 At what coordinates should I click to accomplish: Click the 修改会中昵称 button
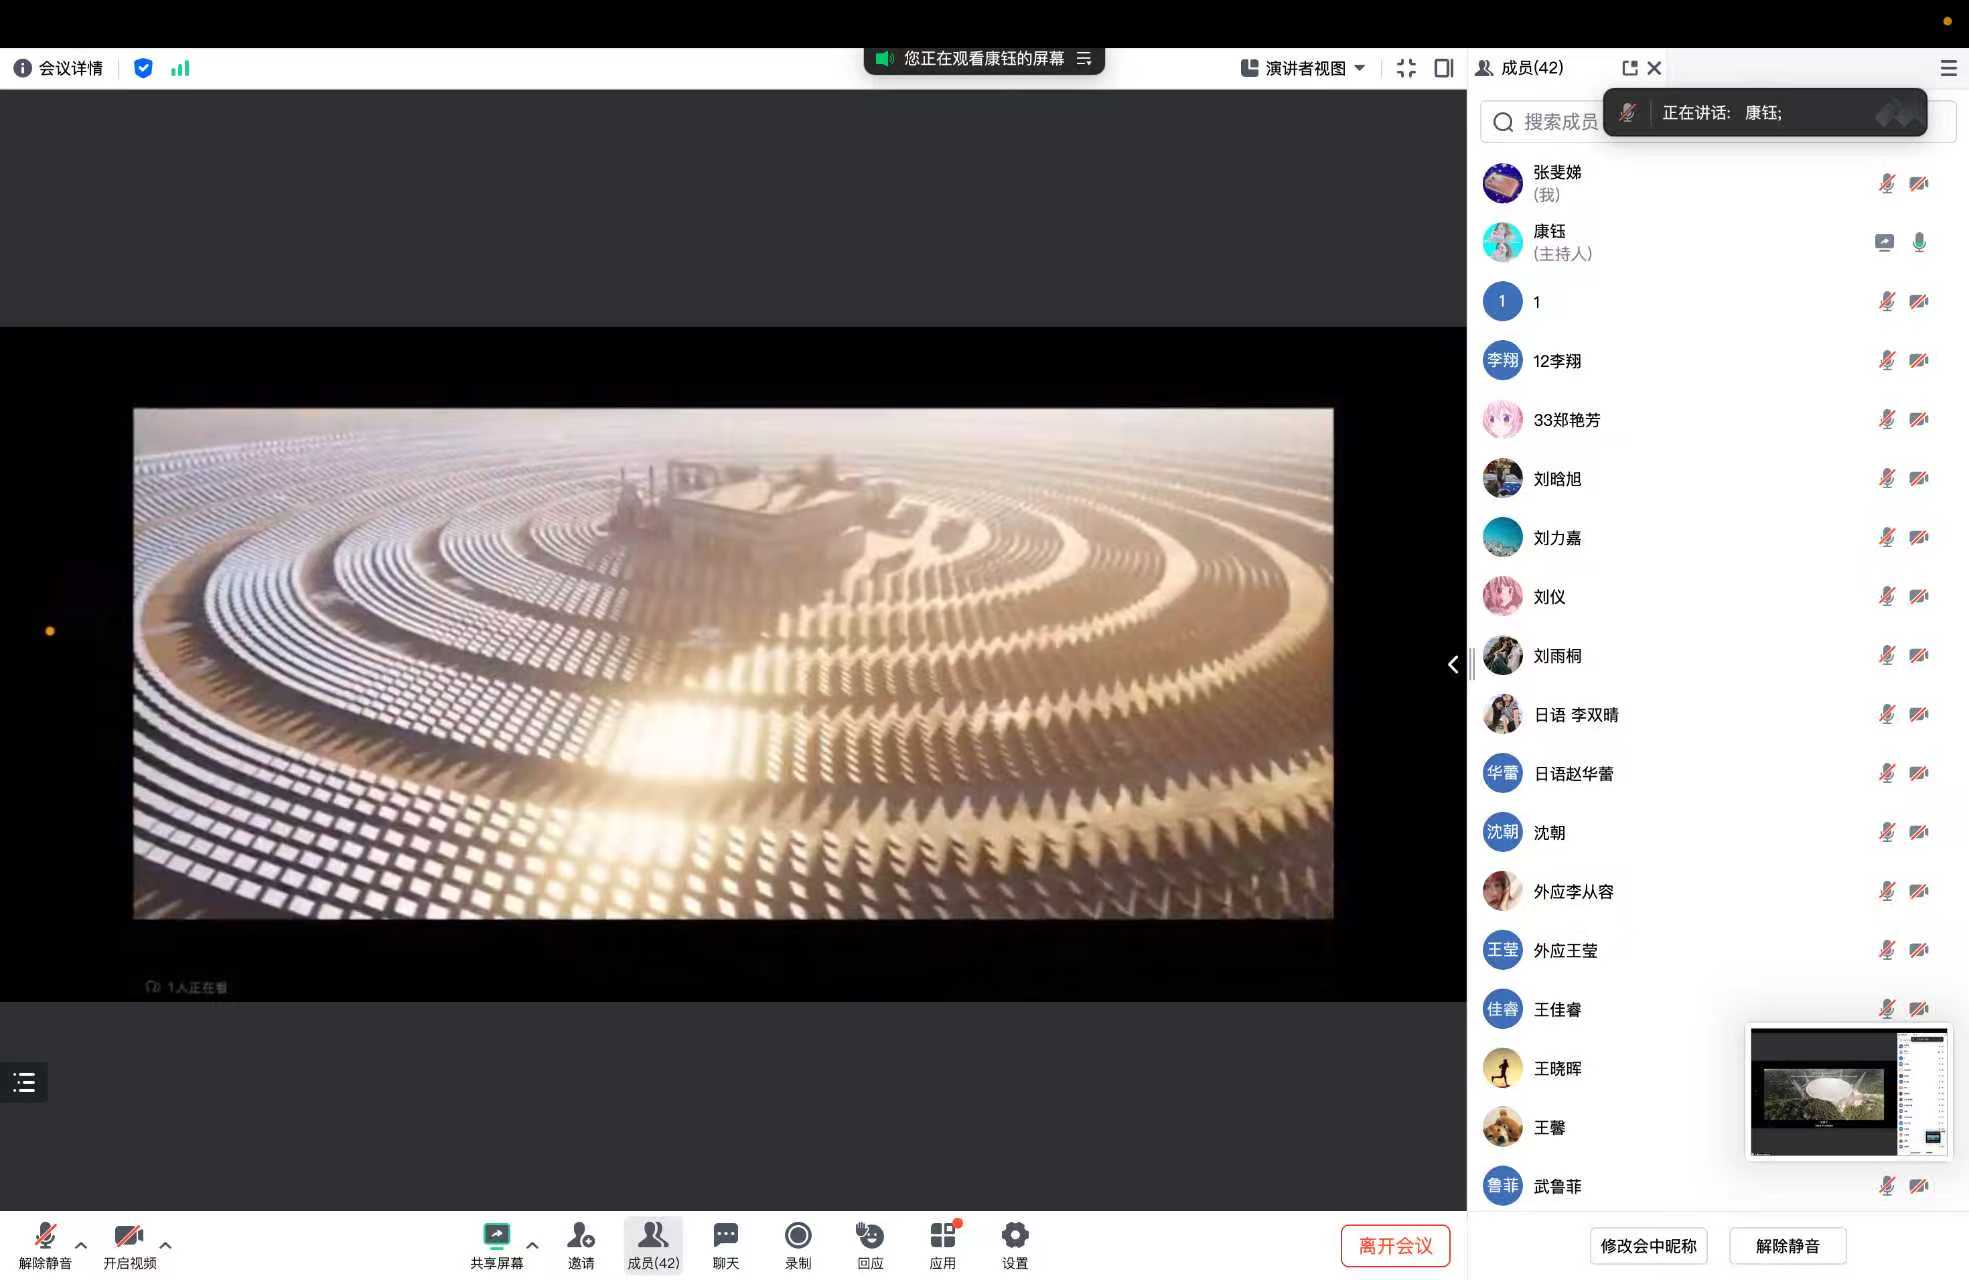(1647, 1246)
